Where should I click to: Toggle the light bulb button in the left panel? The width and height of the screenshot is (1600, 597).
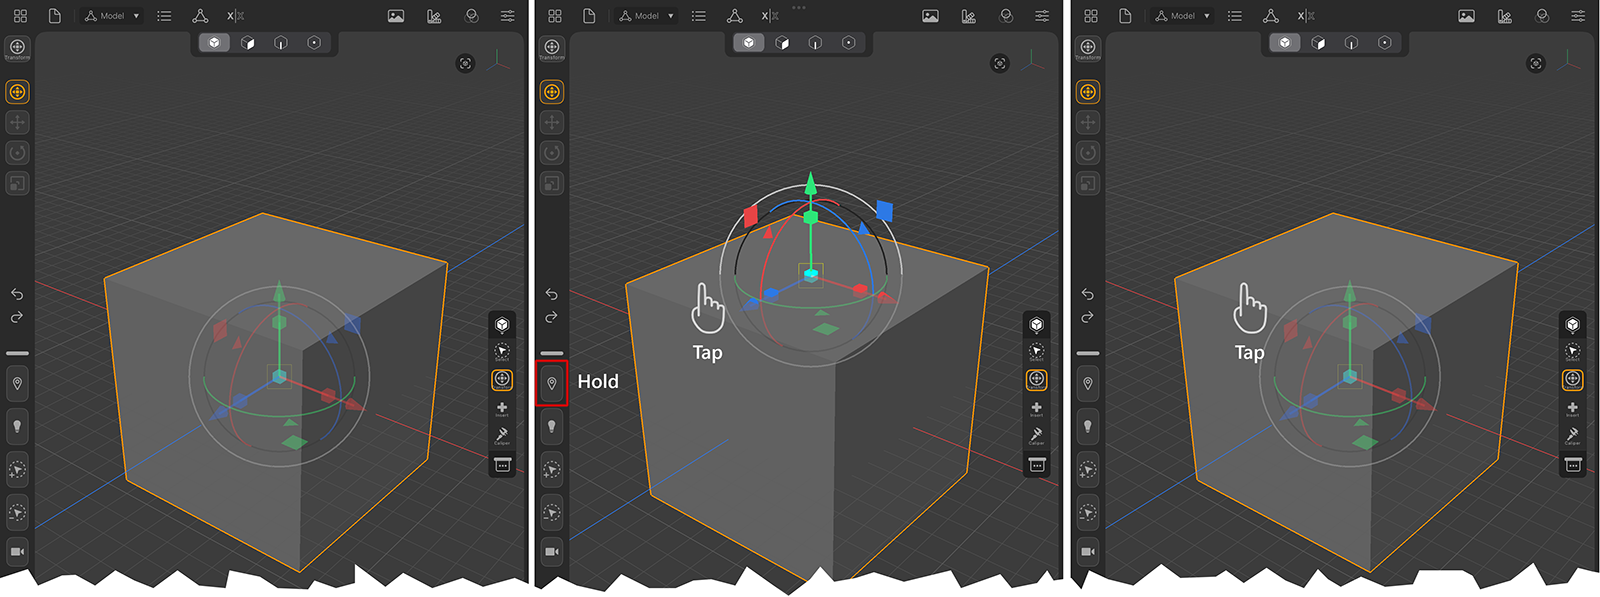pos(17,426)
